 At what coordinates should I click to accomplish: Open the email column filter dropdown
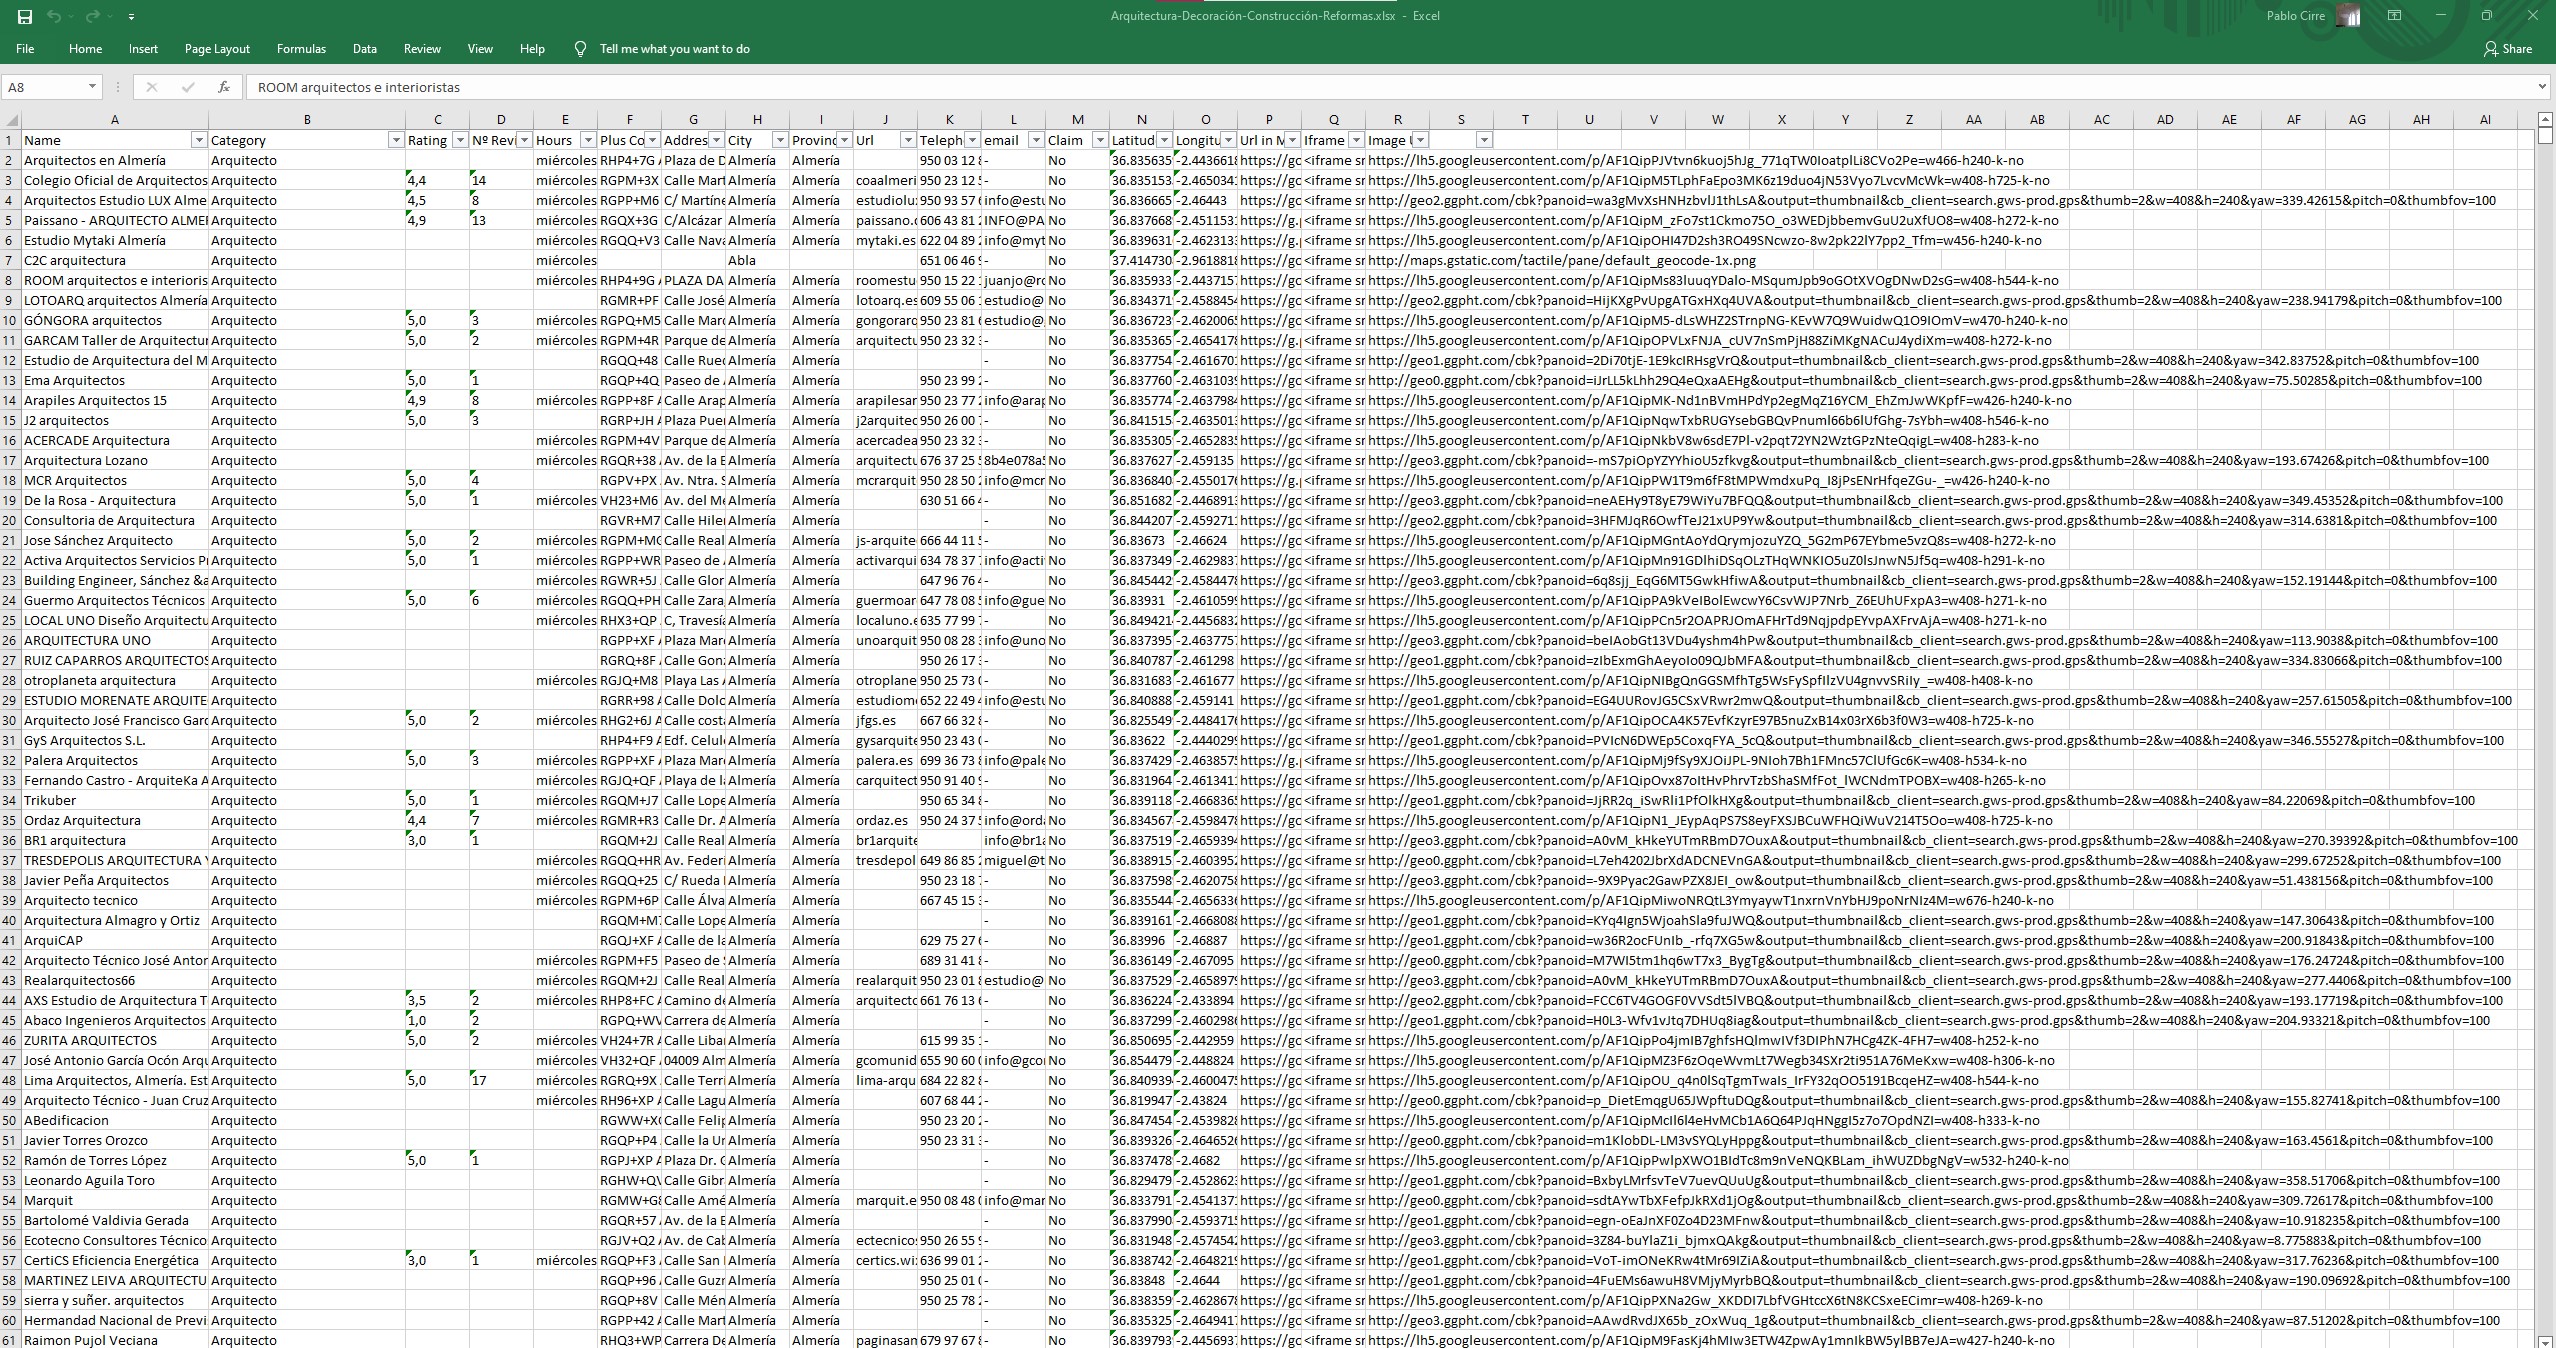click(1036, 140)
